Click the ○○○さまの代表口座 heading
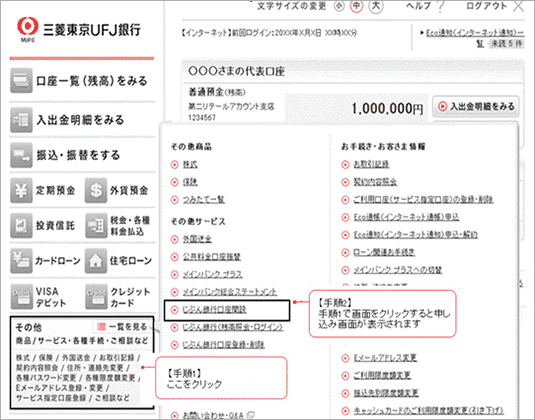This screenshot has height=420, width=535. point(236,71)
